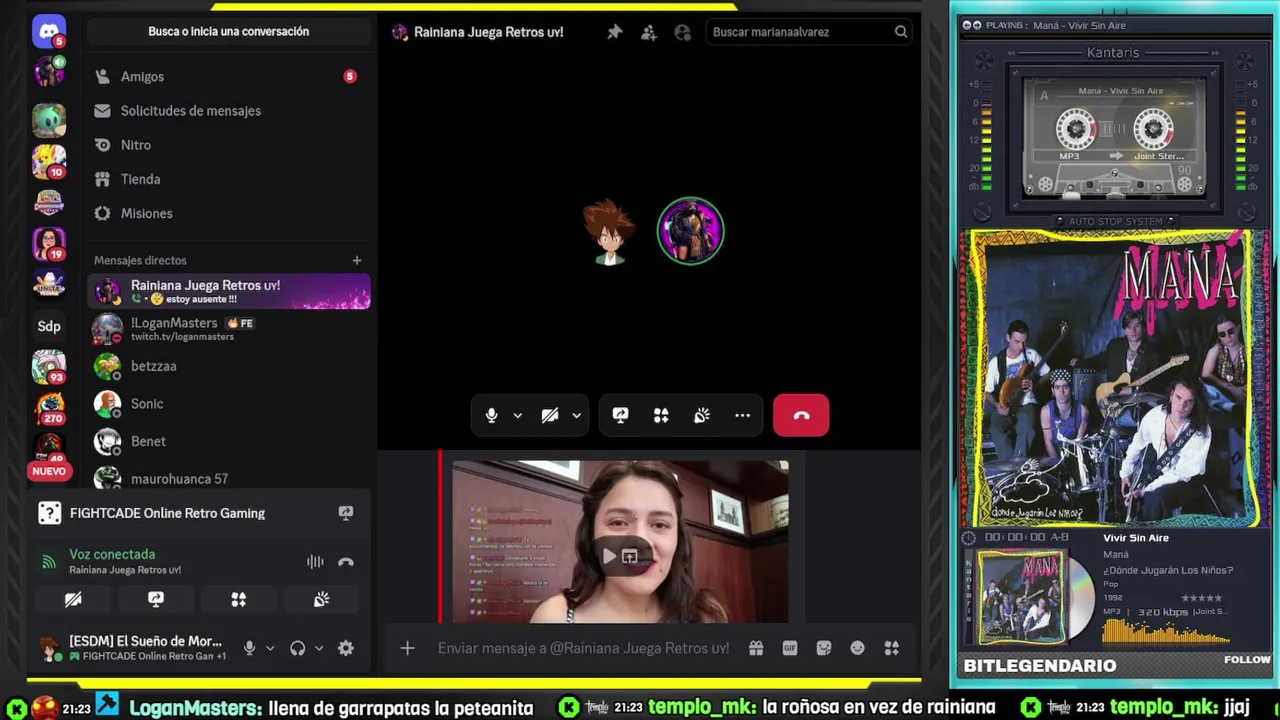The height and width of the screenshot is (720, 1280).
Task: Click the orange audio waveform progress
Action: click(1167, 632)
